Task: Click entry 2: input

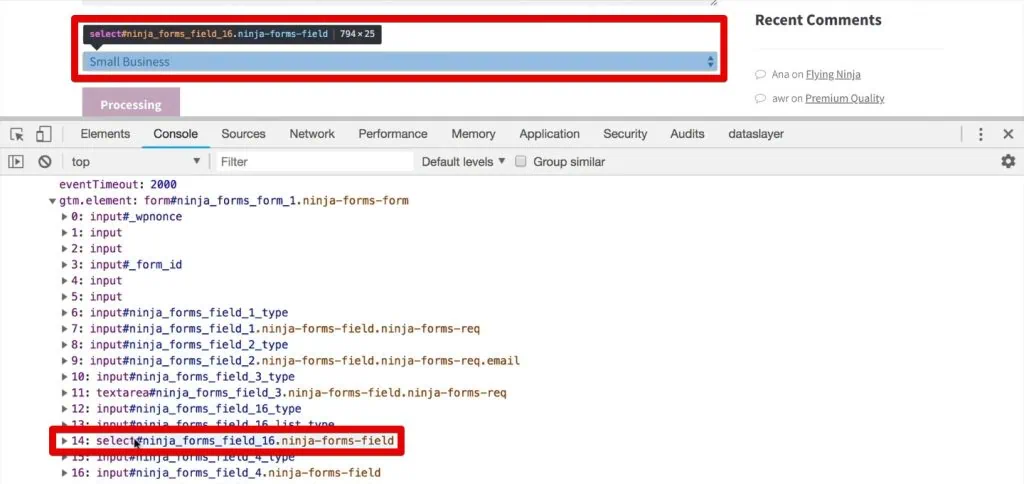Action: [x=97, y=249]
